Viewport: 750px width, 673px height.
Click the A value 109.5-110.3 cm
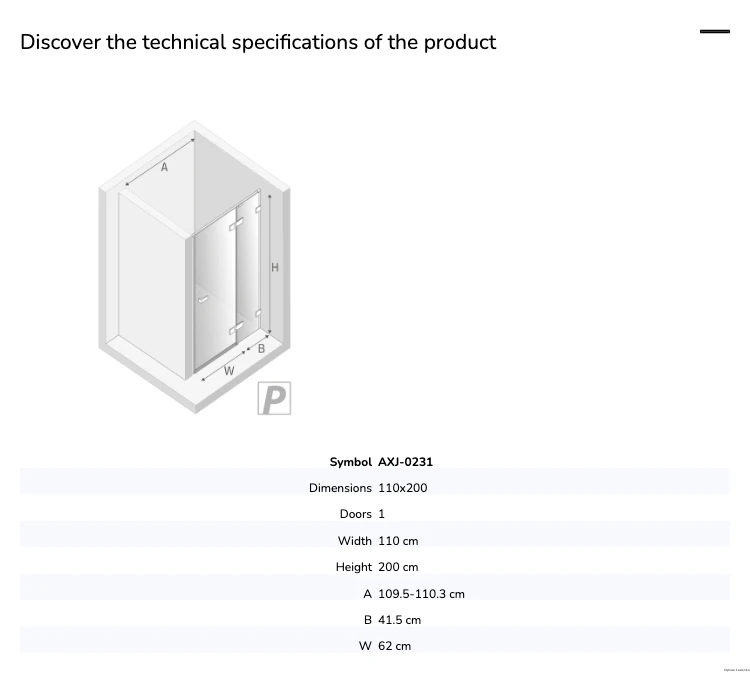click(421, 594)
